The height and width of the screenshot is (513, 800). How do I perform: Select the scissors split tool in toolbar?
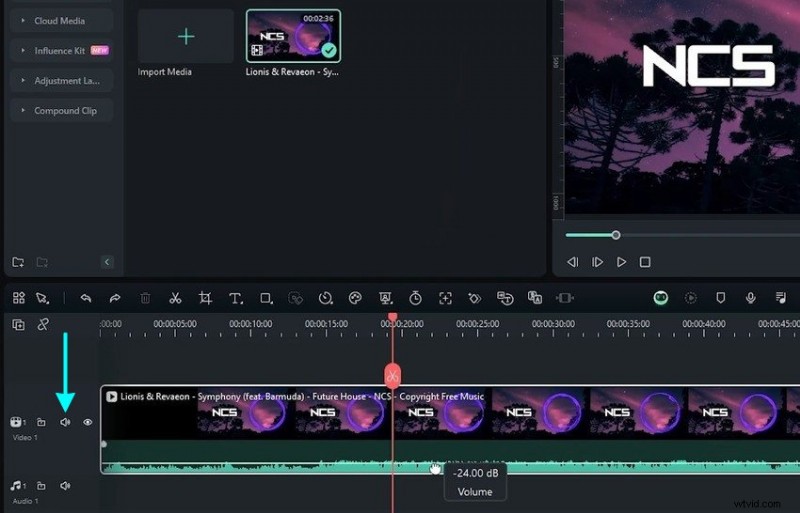coord(175,298)
